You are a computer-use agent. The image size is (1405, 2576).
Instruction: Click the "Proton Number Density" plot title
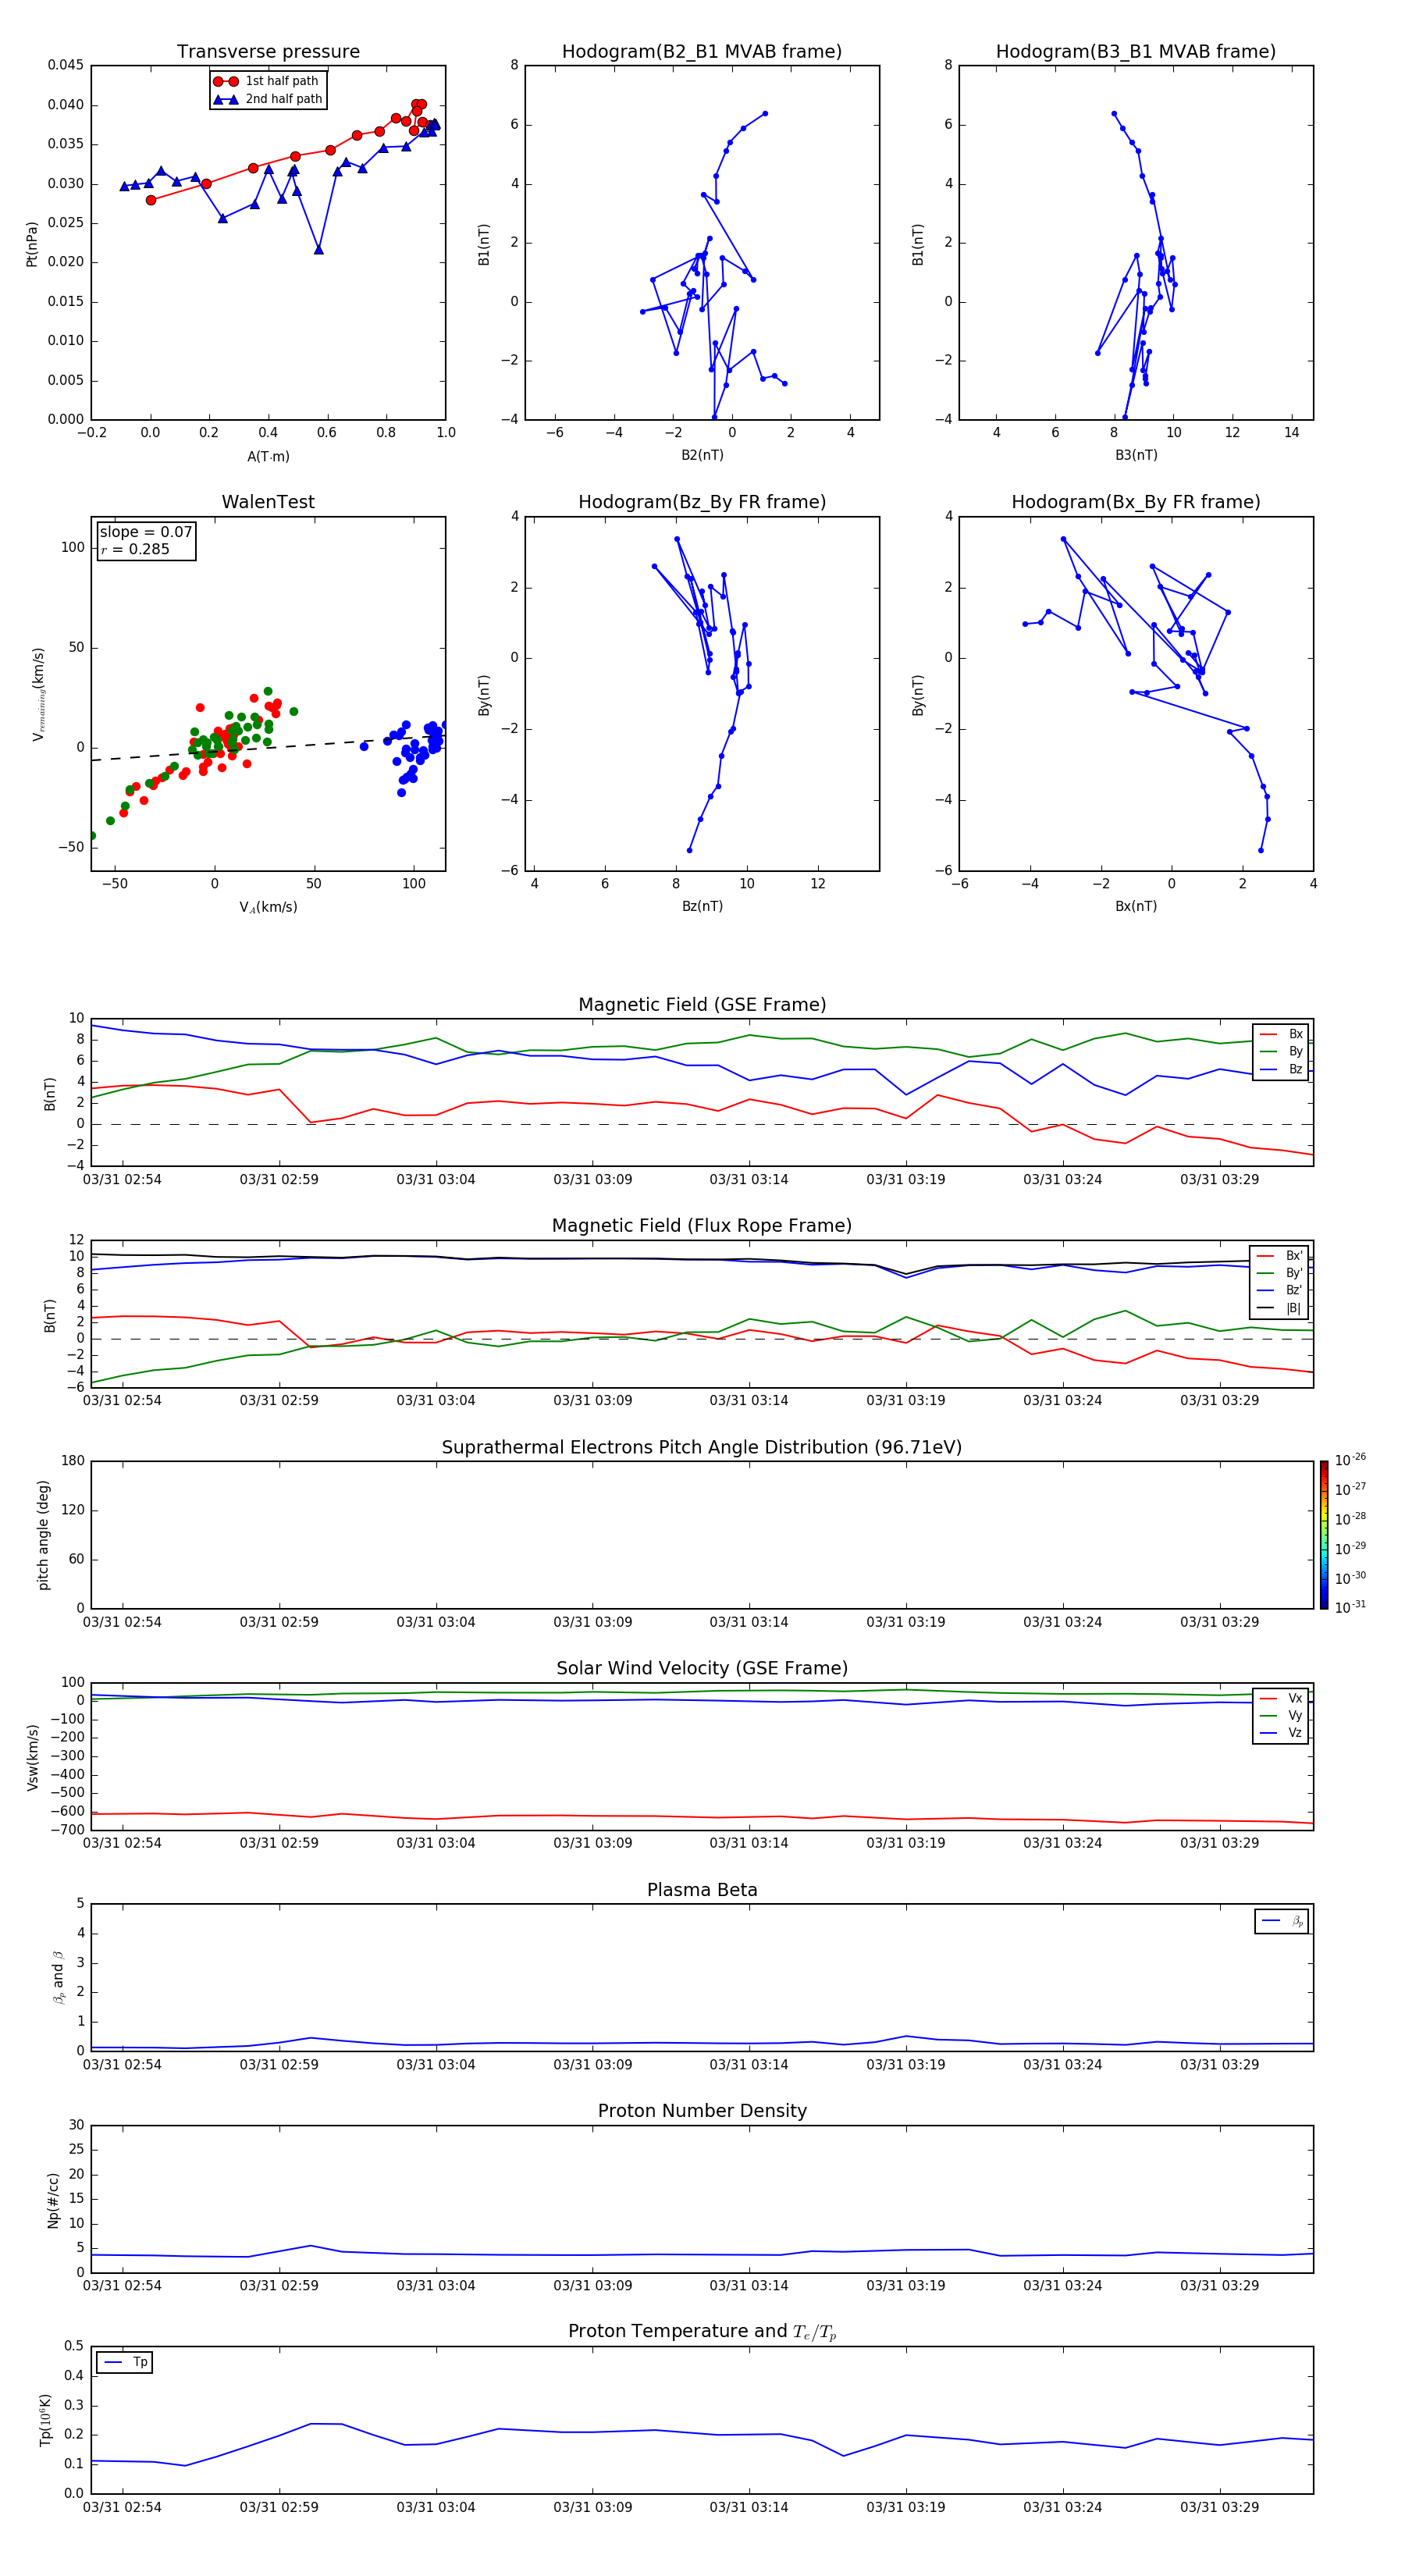point(702,2111)
